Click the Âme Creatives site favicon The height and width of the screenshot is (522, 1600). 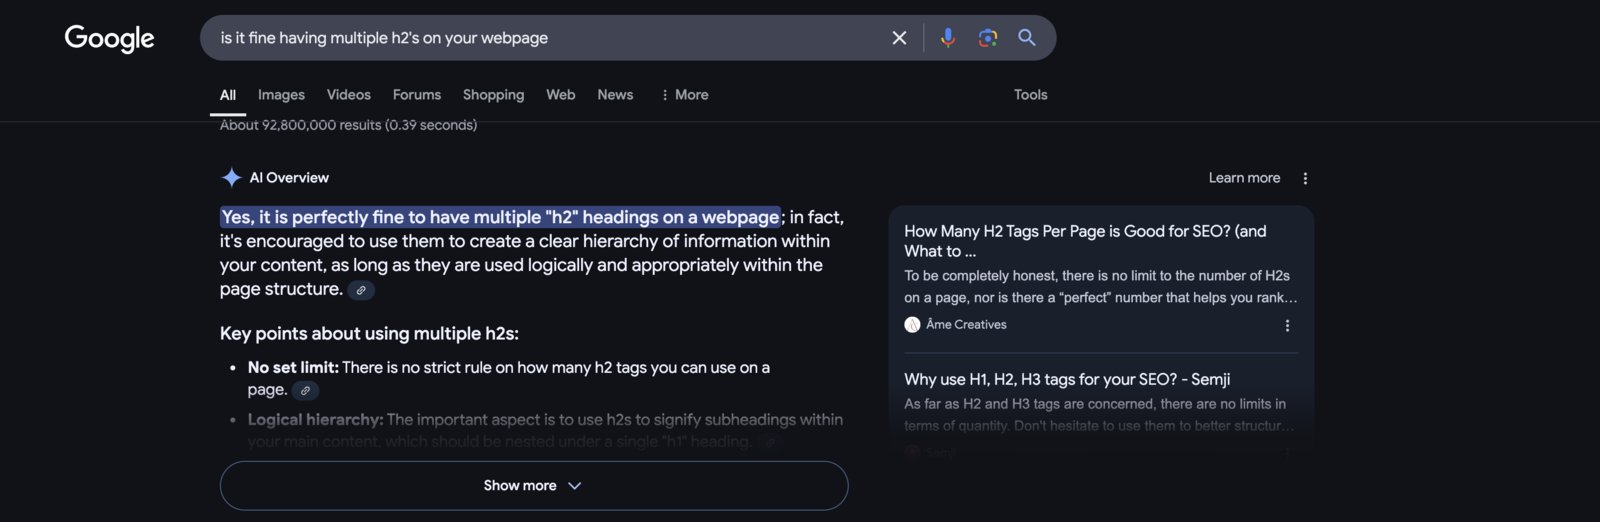(x=912, y=325)
